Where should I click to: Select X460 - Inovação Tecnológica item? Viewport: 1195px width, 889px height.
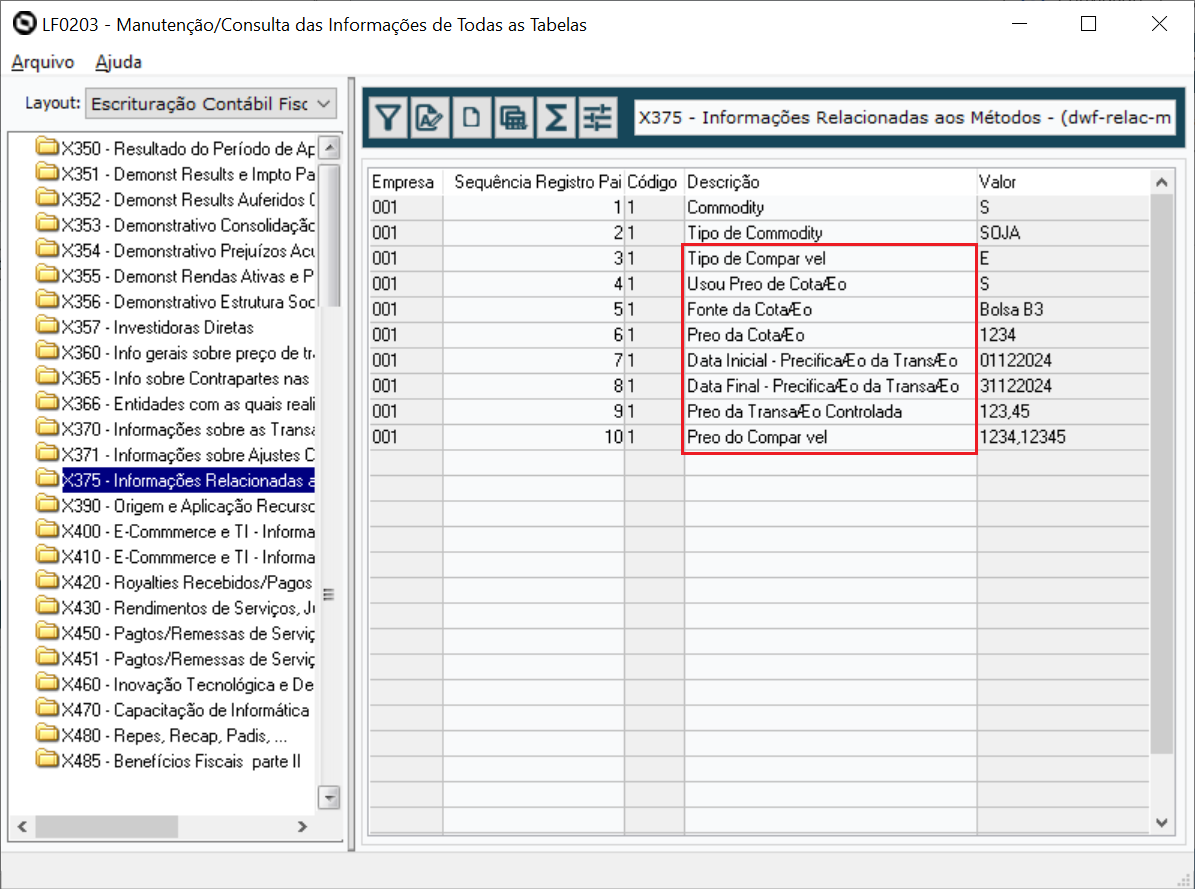tap(187, 685)
